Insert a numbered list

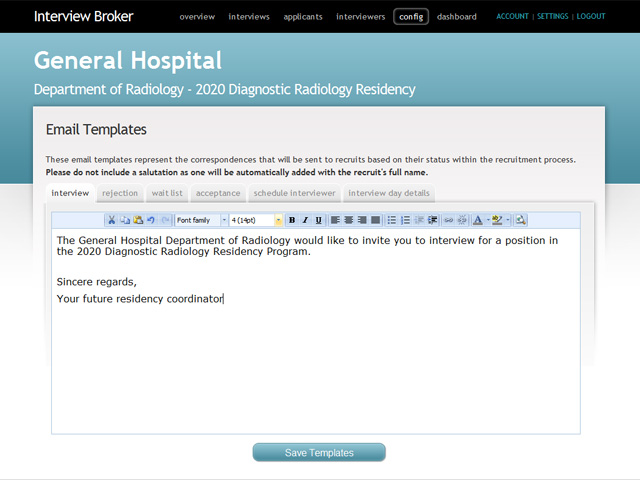[x=405, y=220]
